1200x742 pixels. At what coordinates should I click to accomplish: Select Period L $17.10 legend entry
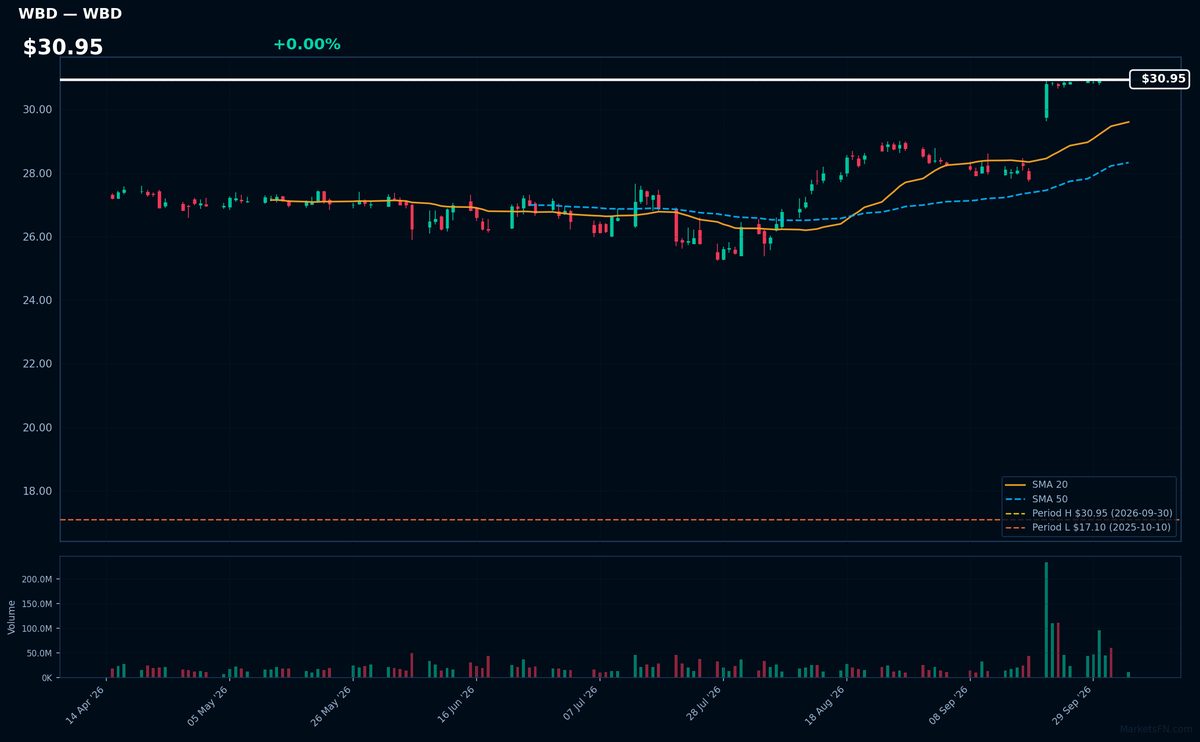tap(1089, 527)
